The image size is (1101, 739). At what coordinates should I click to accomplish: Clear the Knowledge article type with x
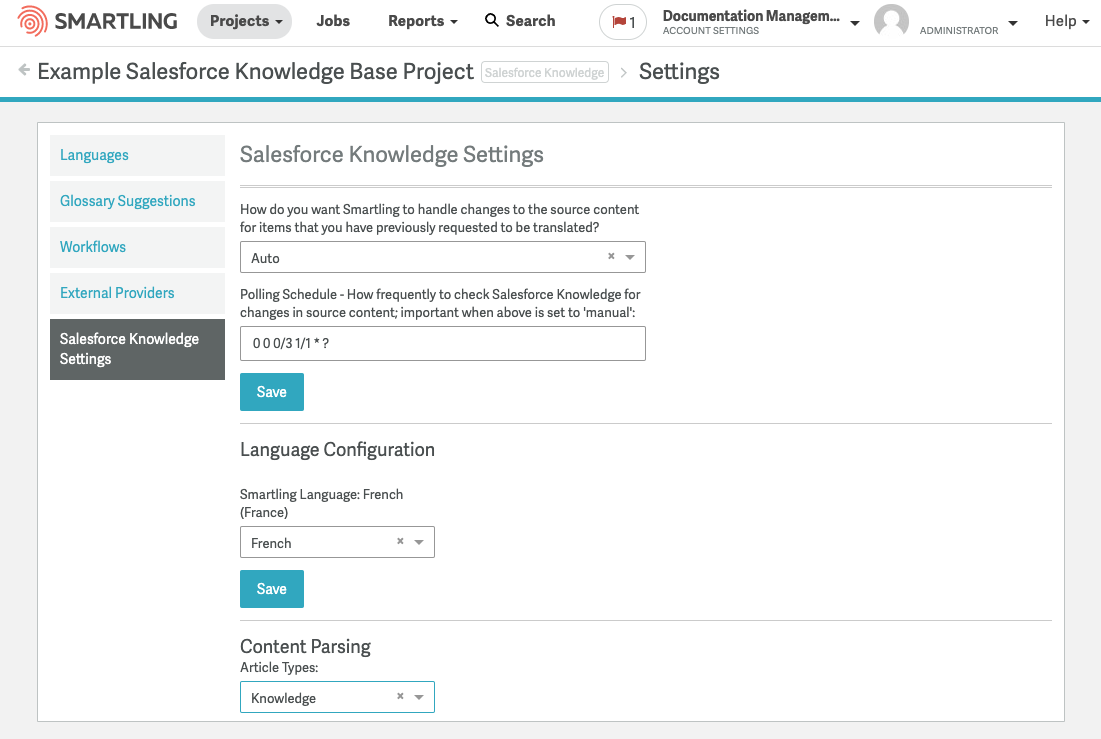(400, 696)
